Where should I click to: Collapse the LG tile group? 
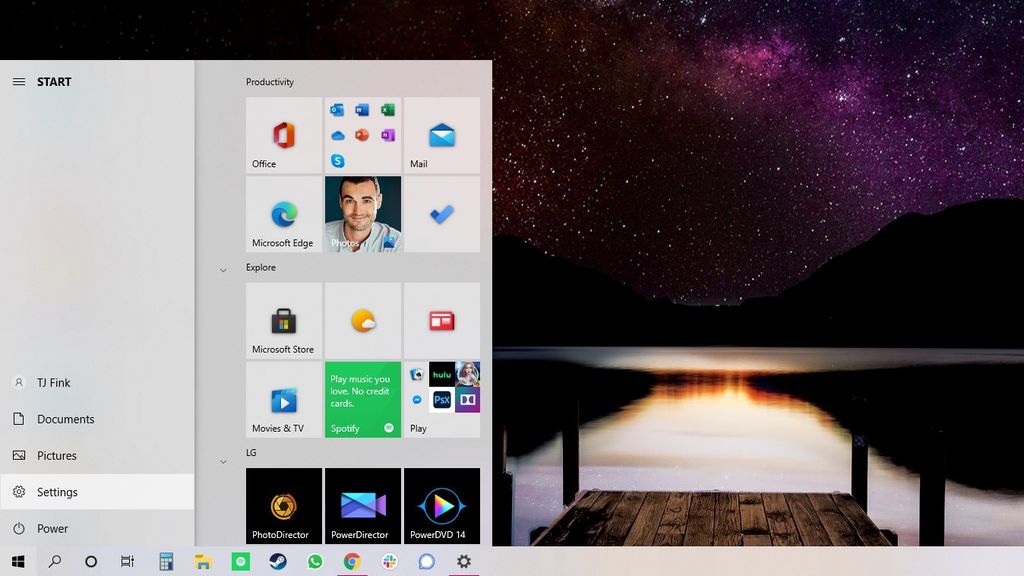[x=223, y=461]
